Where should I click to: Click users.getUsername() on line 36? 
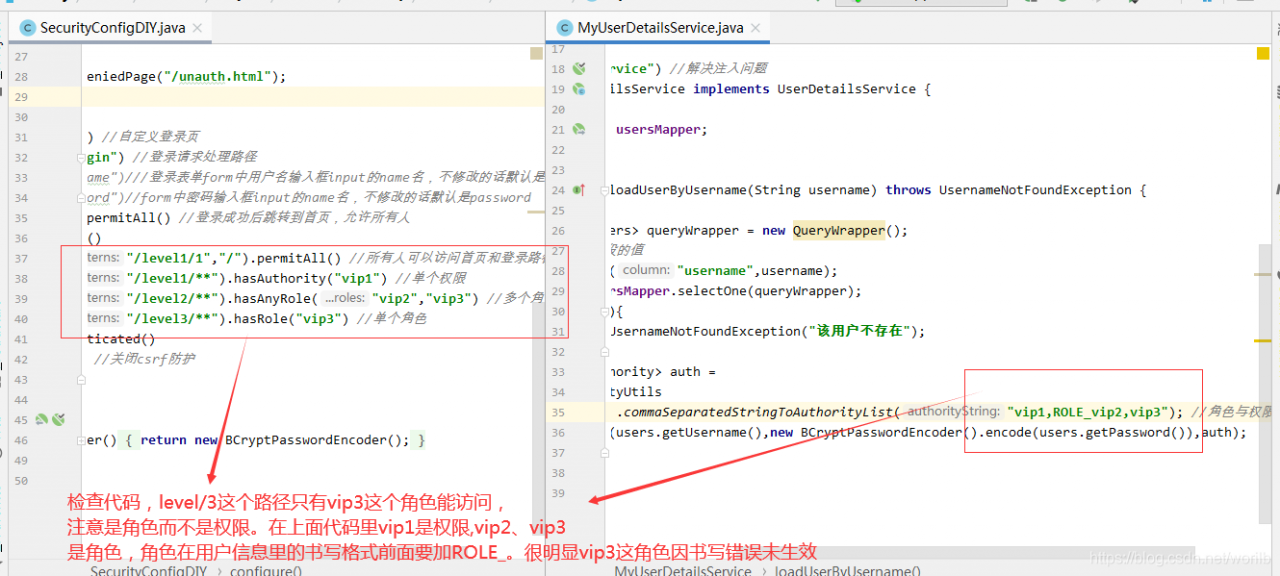(688, 432)
